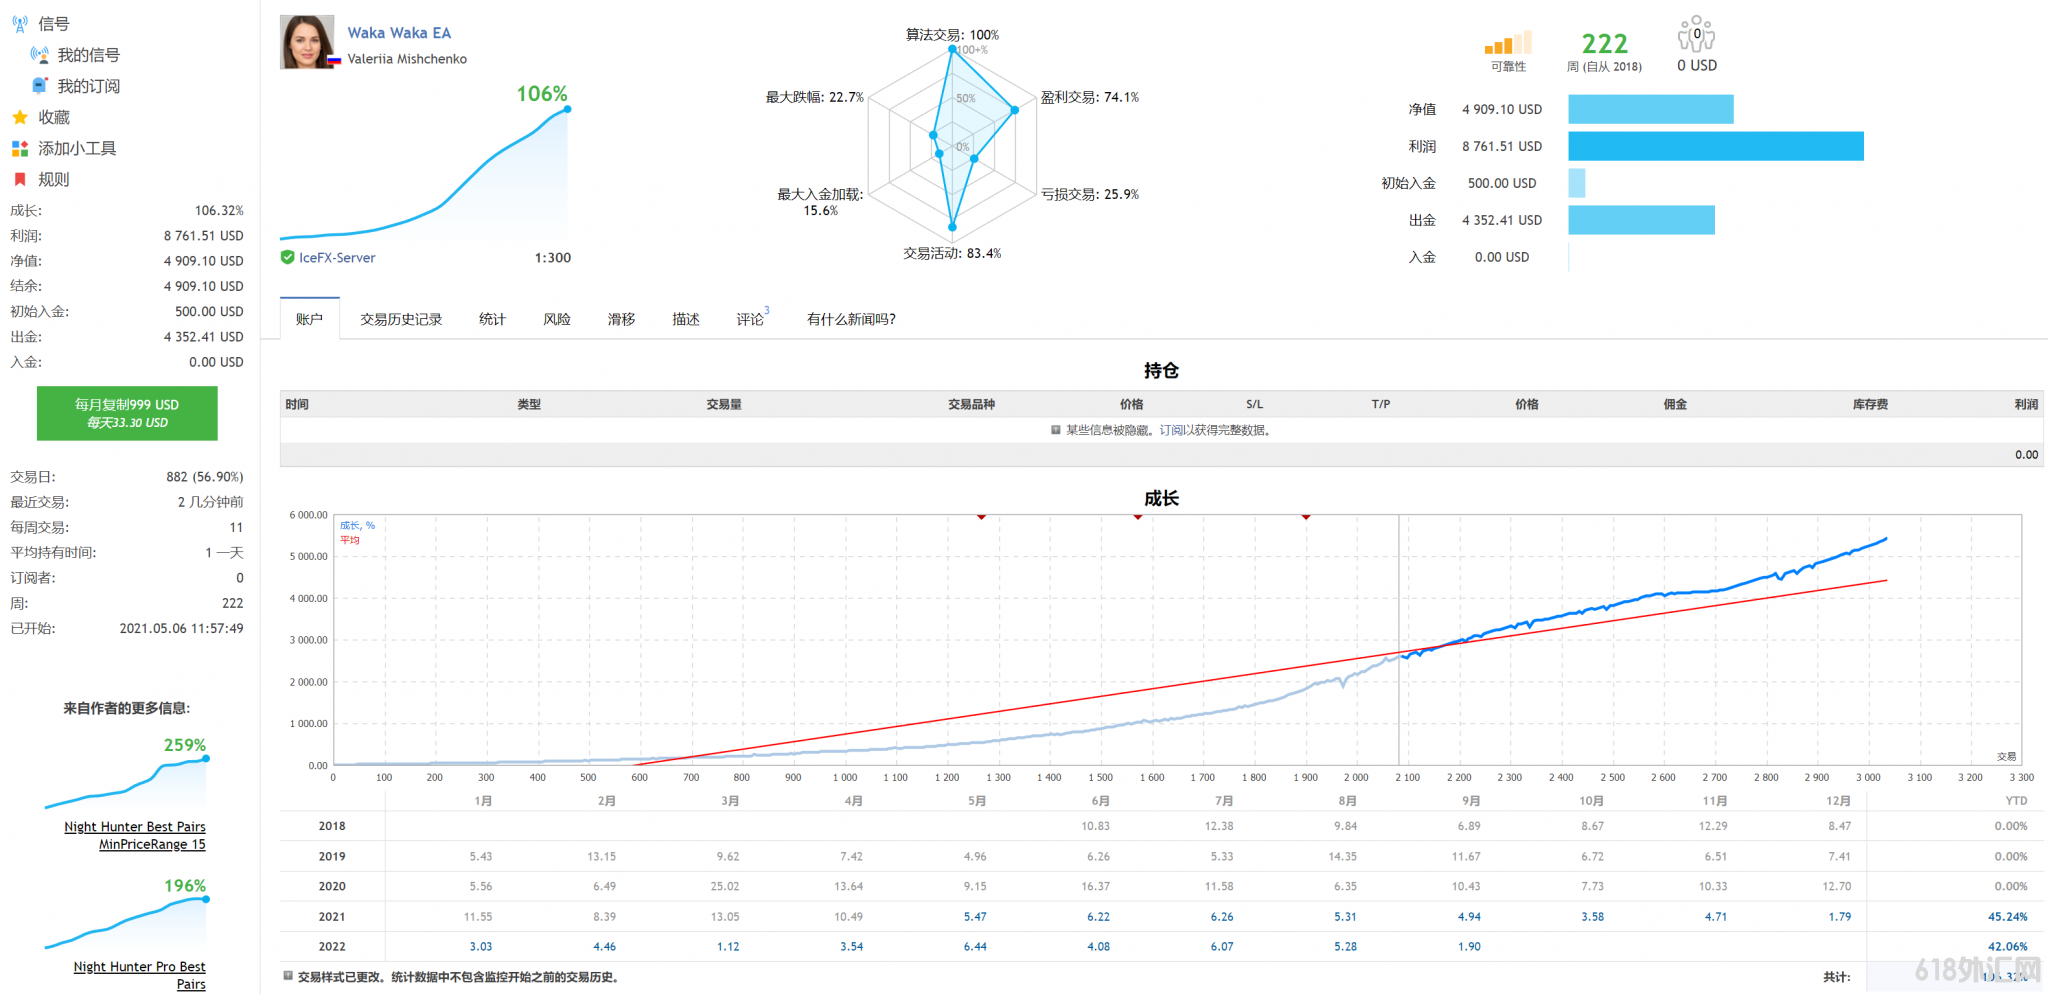Click the 每月复制999 USD subscribe button
The height and width of the screenshot is (994, 2048).
coord(127,413)
